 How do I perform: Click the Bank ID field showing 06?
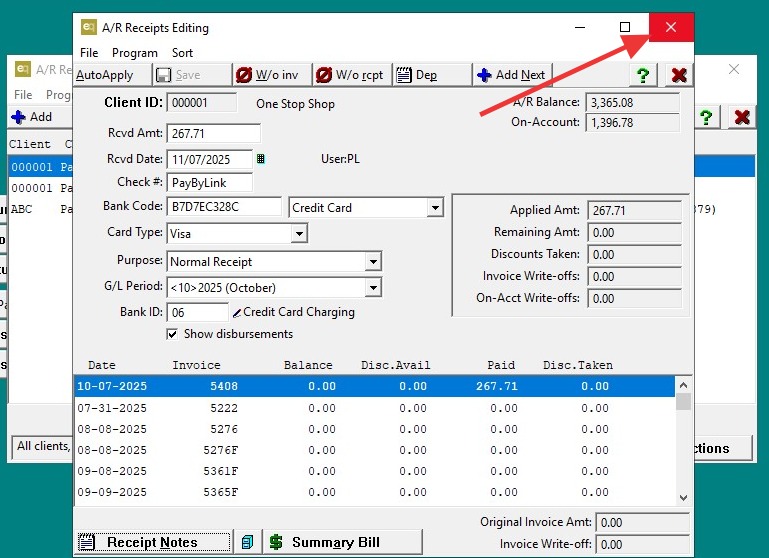pos(197,312)
